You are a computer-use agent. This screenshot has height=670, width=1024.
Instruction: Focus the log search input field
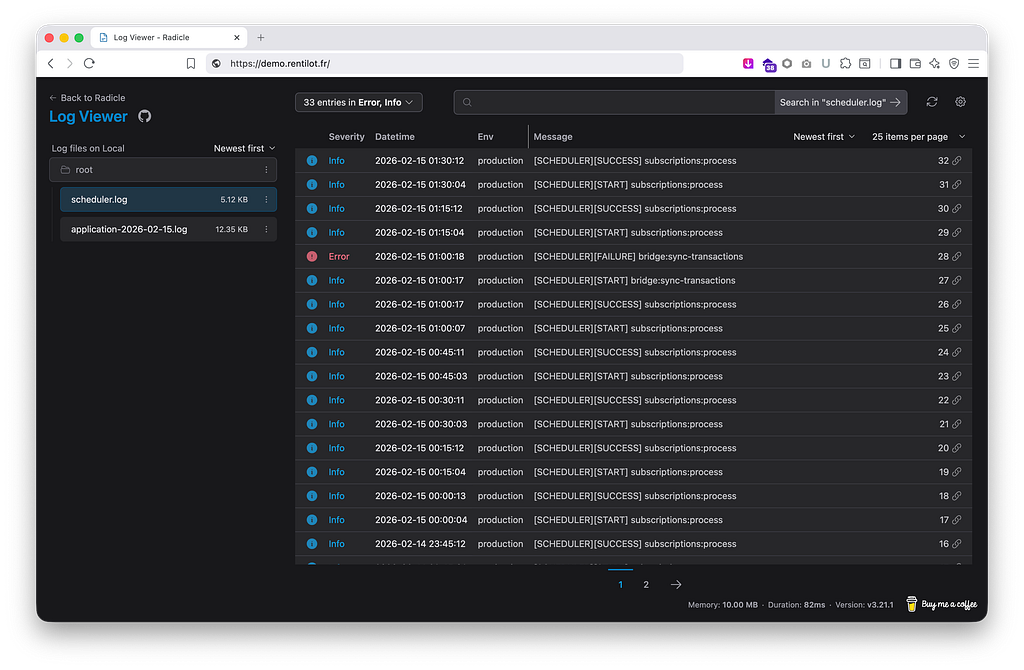click(x=614, y=103)
